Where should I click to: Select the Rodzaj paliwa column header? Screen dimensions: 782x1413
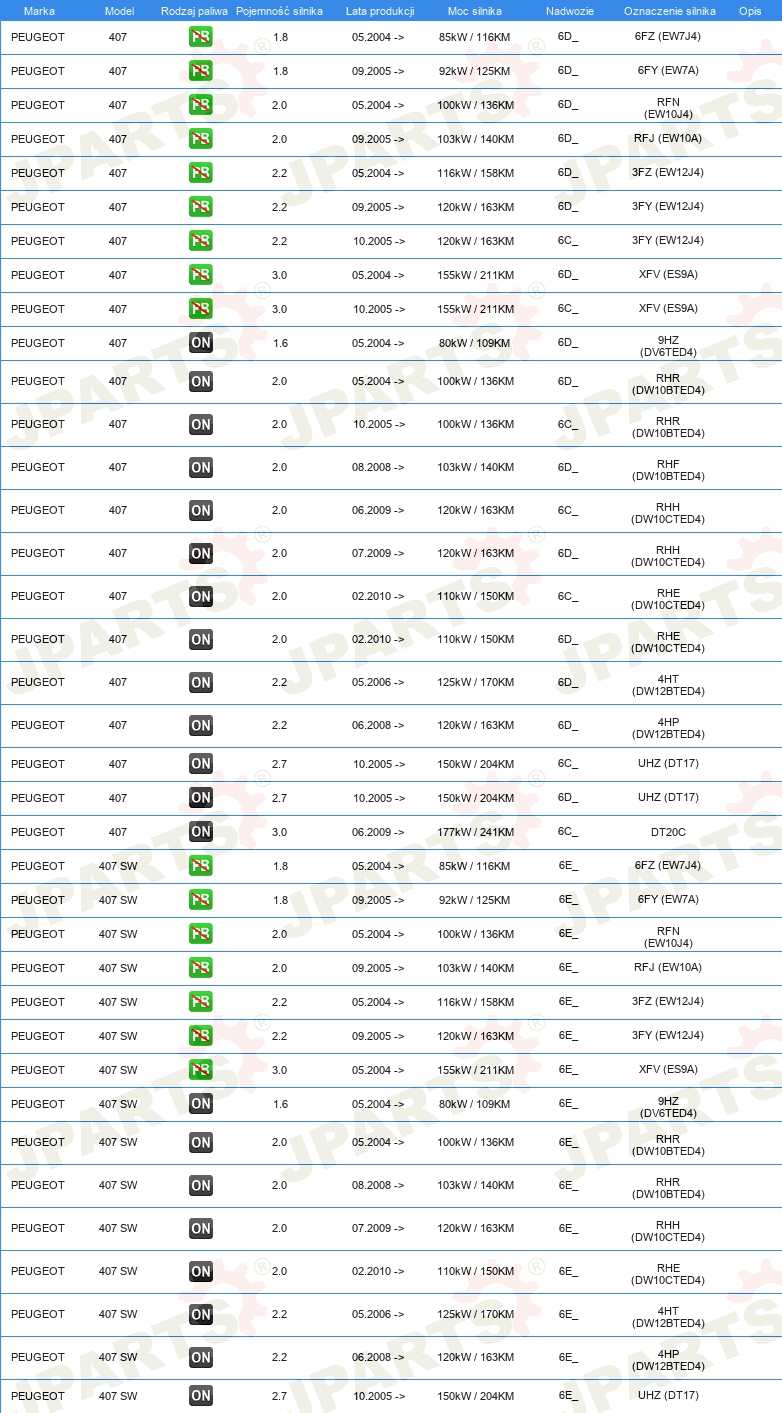point(194,11)
